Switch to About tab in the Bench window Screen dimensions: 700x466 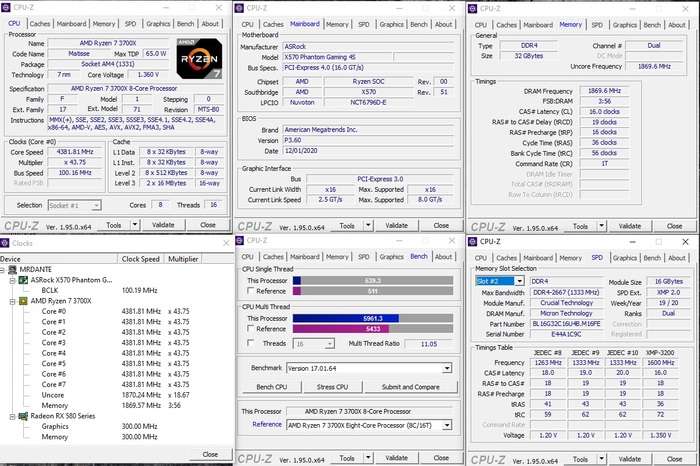(442, 257)
